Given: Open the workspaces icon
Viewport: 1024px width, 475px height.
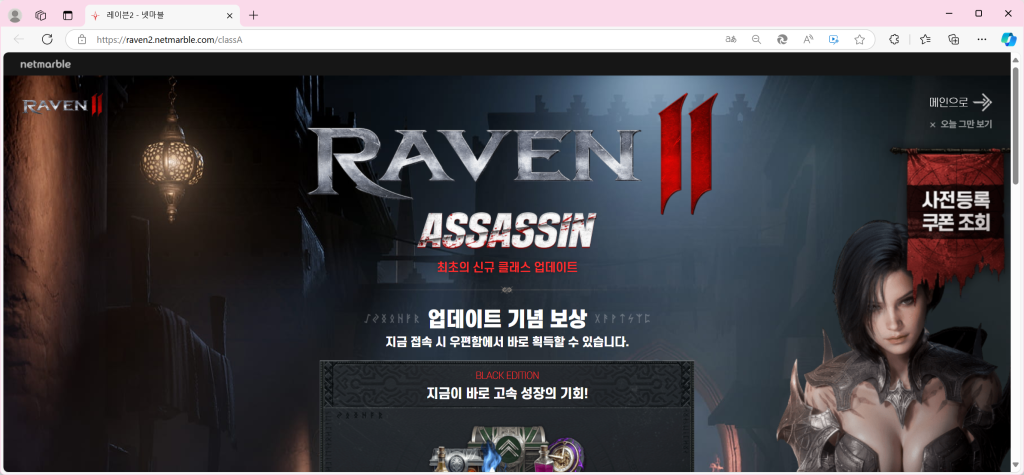Looking at the screenshot, I should pyautogui.click(x=40, y=15).
